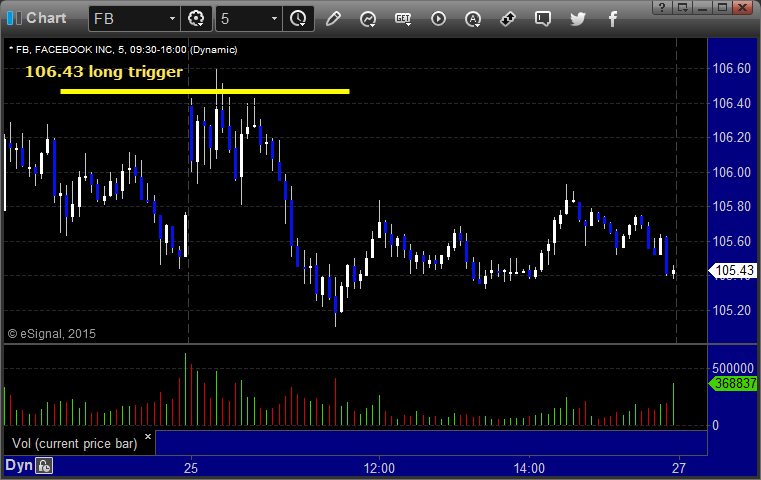761x480 pixels.
Task: Click the 27 date axis label
Action: 679,468
